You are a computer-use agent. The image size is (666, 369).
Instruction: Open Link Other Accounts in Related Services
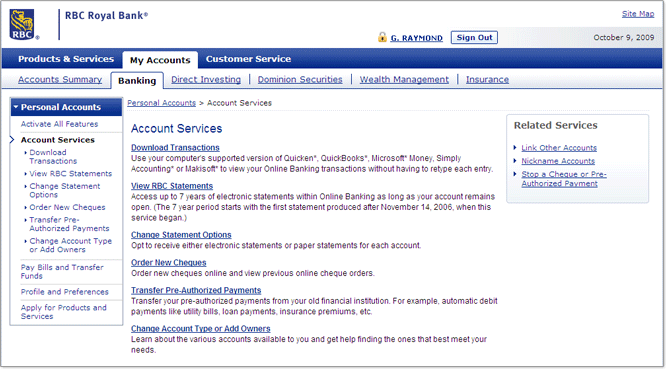[x=559, y=148]
